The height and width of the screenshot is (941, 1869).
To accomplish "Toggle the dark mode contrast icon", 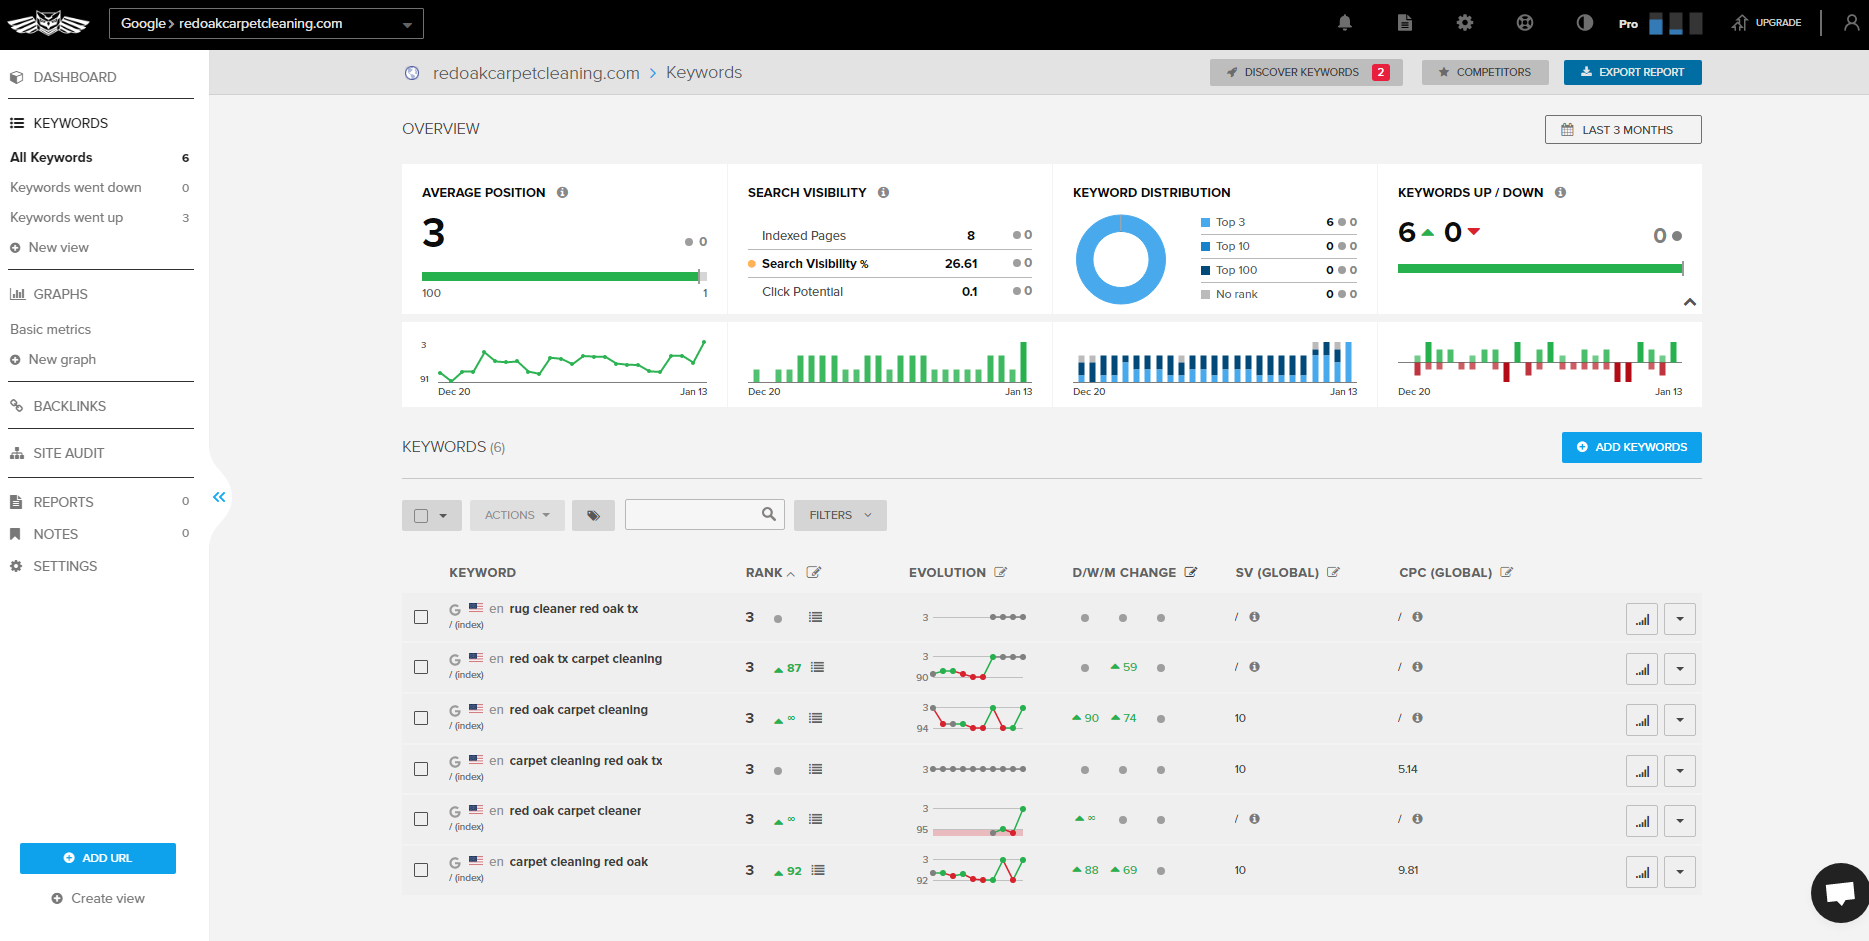I will click(1584, 23).
